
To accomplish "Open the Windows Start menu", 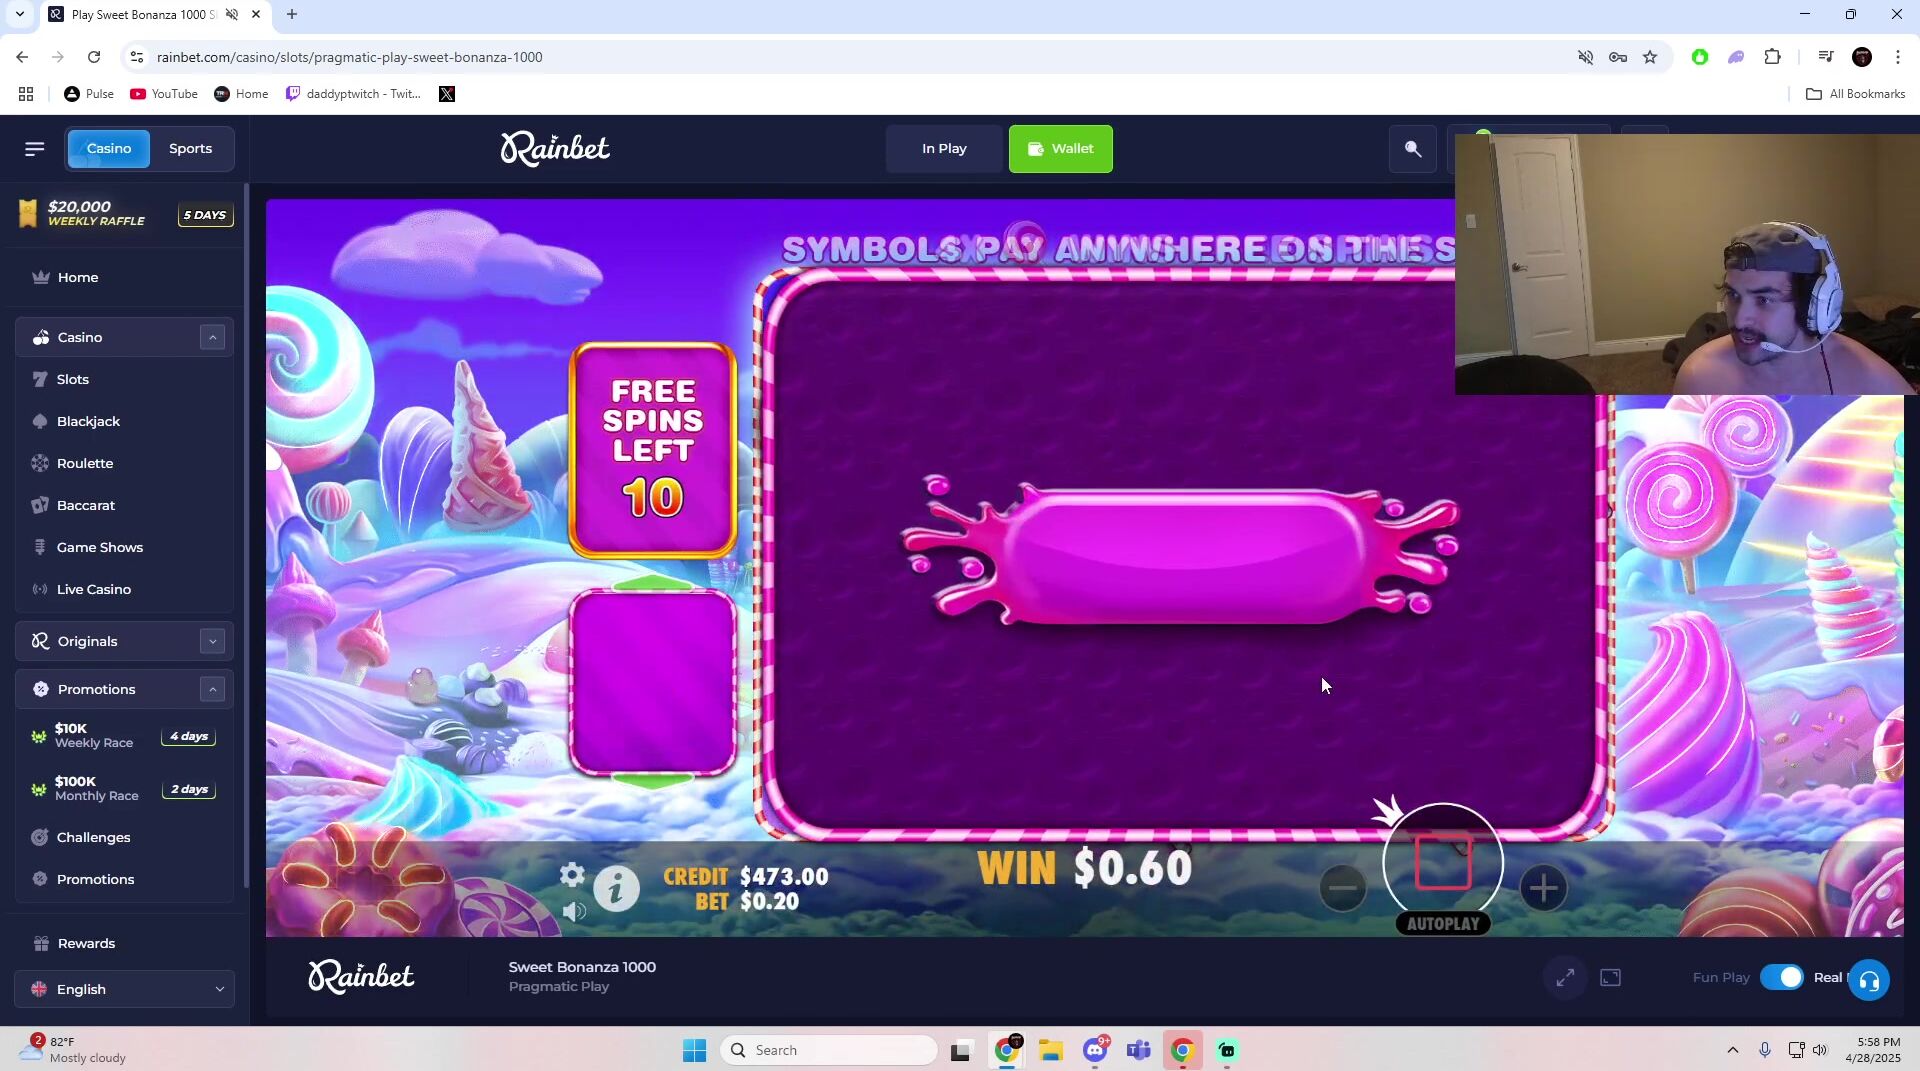I will coord(694,1050).
